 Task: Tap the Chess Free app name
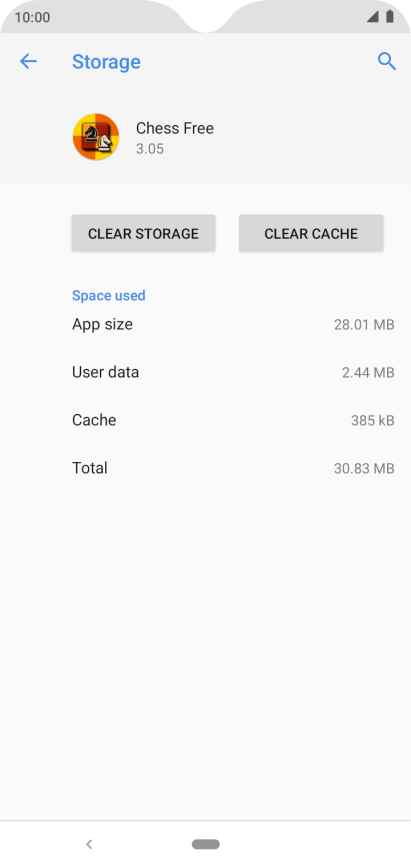175,128
